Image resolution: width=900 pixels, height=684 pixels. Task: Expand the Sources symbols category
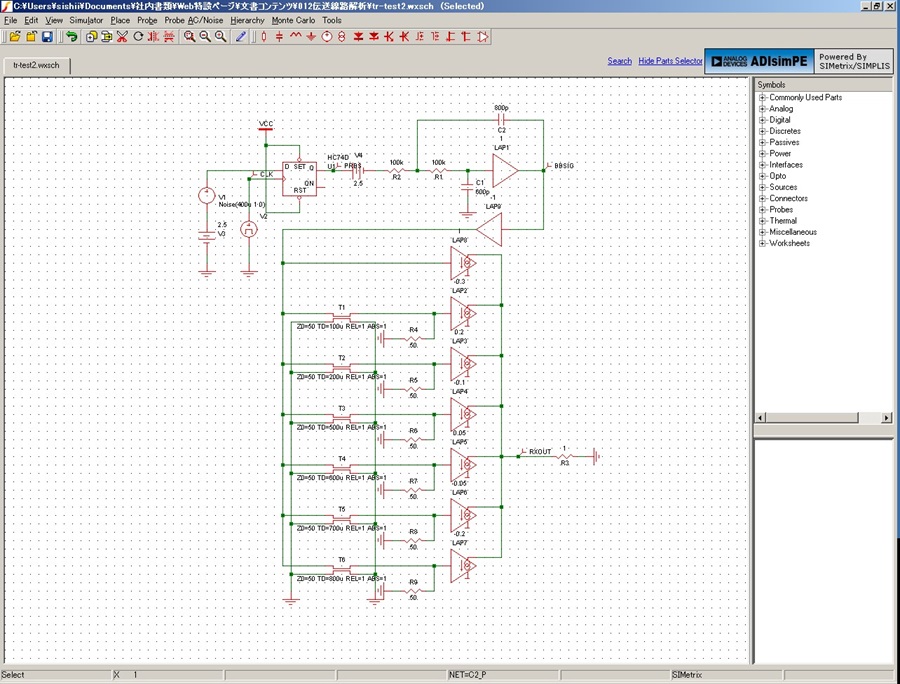763,187
